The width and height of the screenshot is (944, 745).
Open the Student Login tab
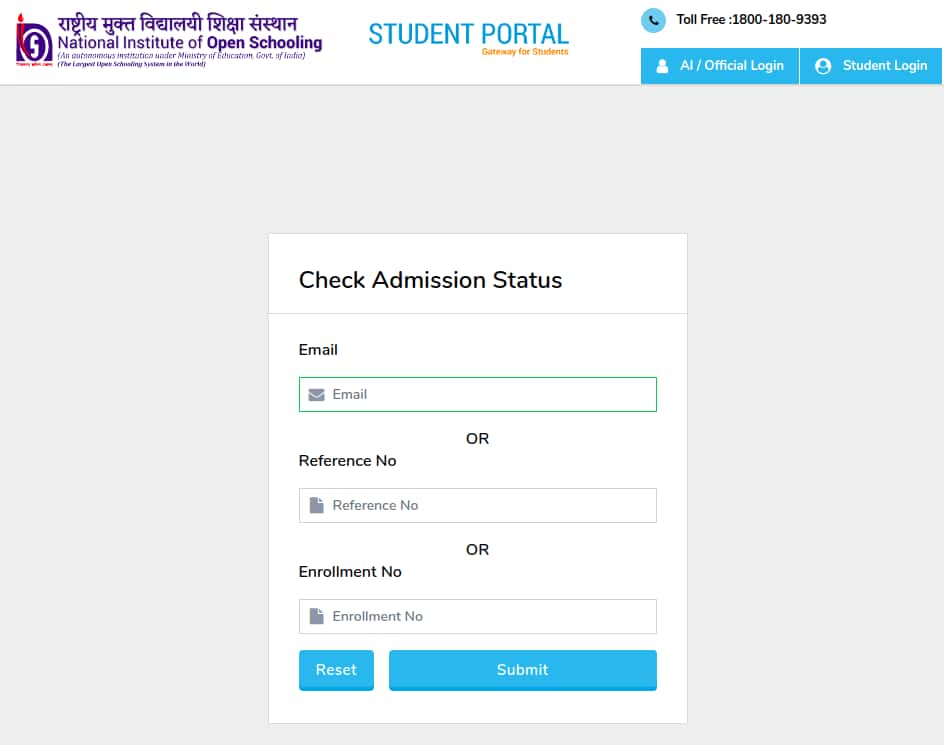[x=871, y=66]
